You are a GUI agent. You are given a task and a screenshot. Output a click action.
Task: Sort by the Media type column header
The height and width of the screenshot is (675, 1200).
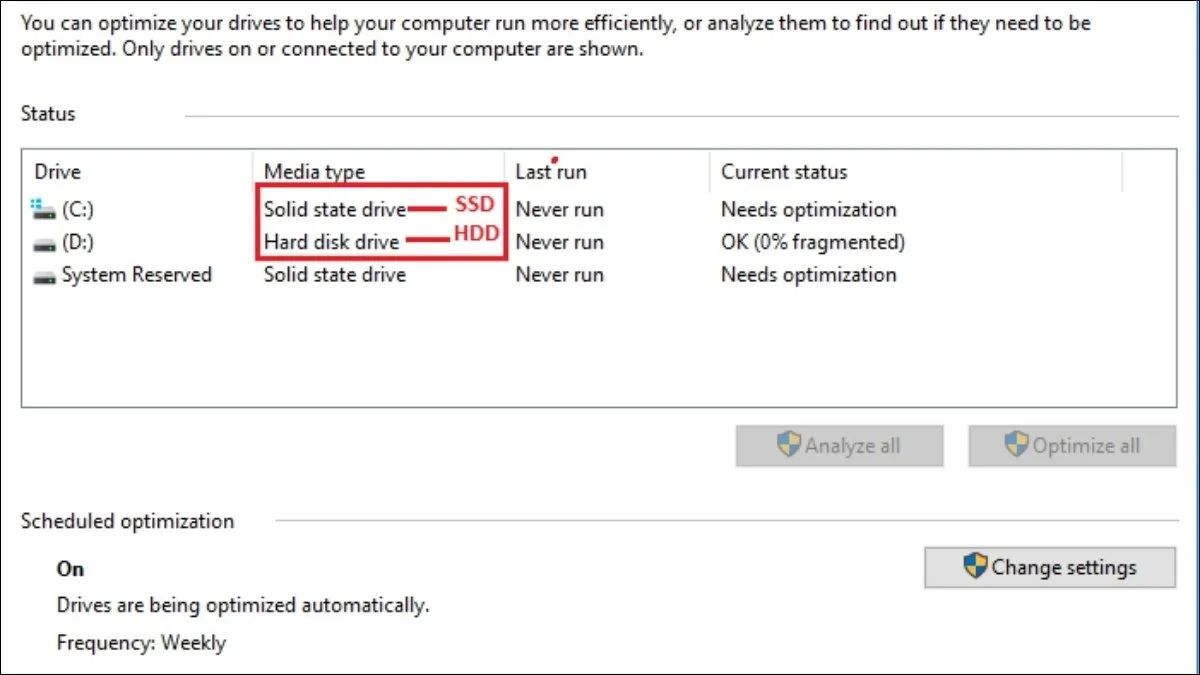tap(314, 172)
